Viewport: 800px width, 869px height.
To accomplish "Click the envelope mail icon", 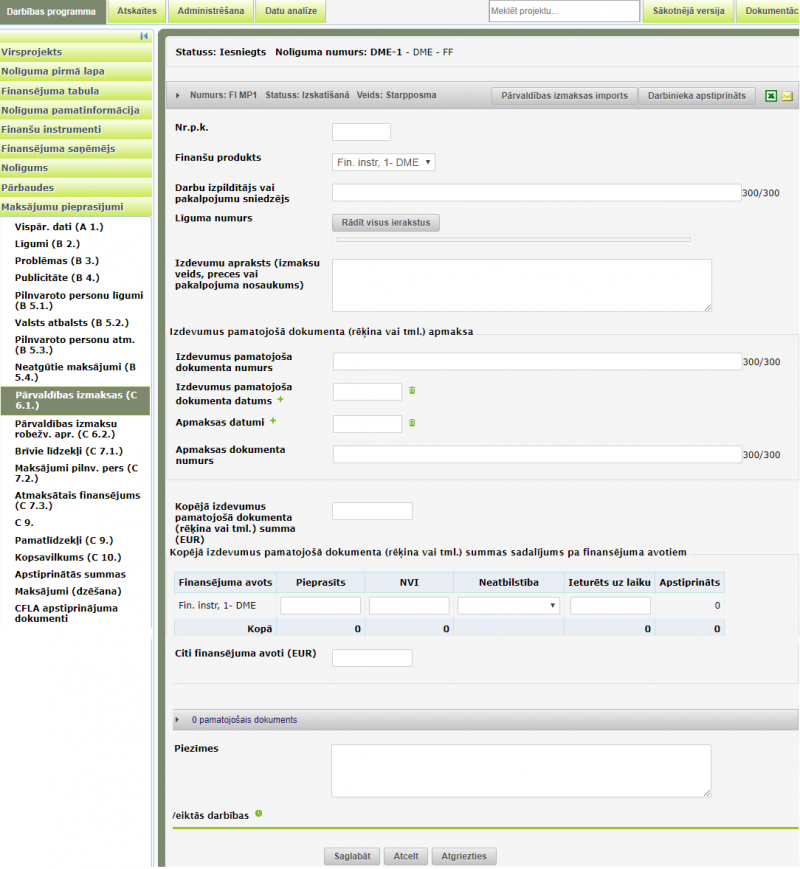I will pyautogui.click(x=787, y=96).
